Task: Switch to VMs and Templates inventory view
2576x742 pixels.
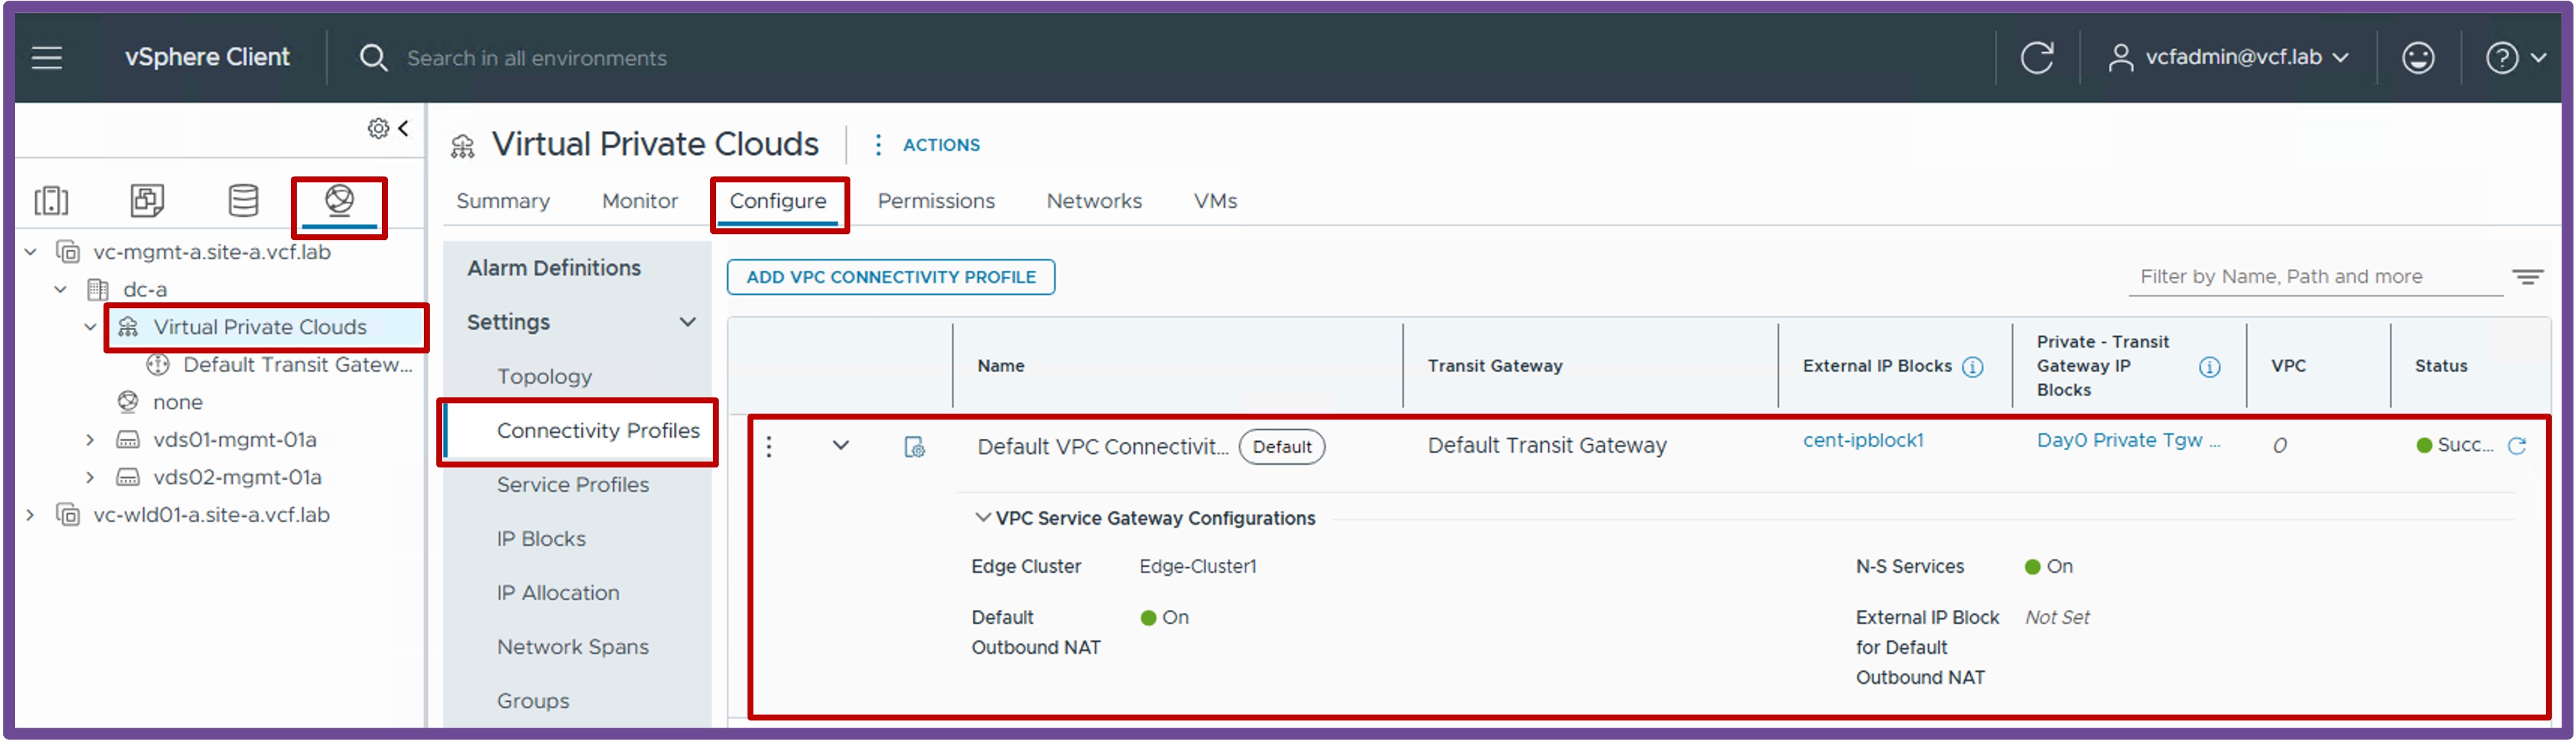Action: pyautogui.click(x=147, y=201)
